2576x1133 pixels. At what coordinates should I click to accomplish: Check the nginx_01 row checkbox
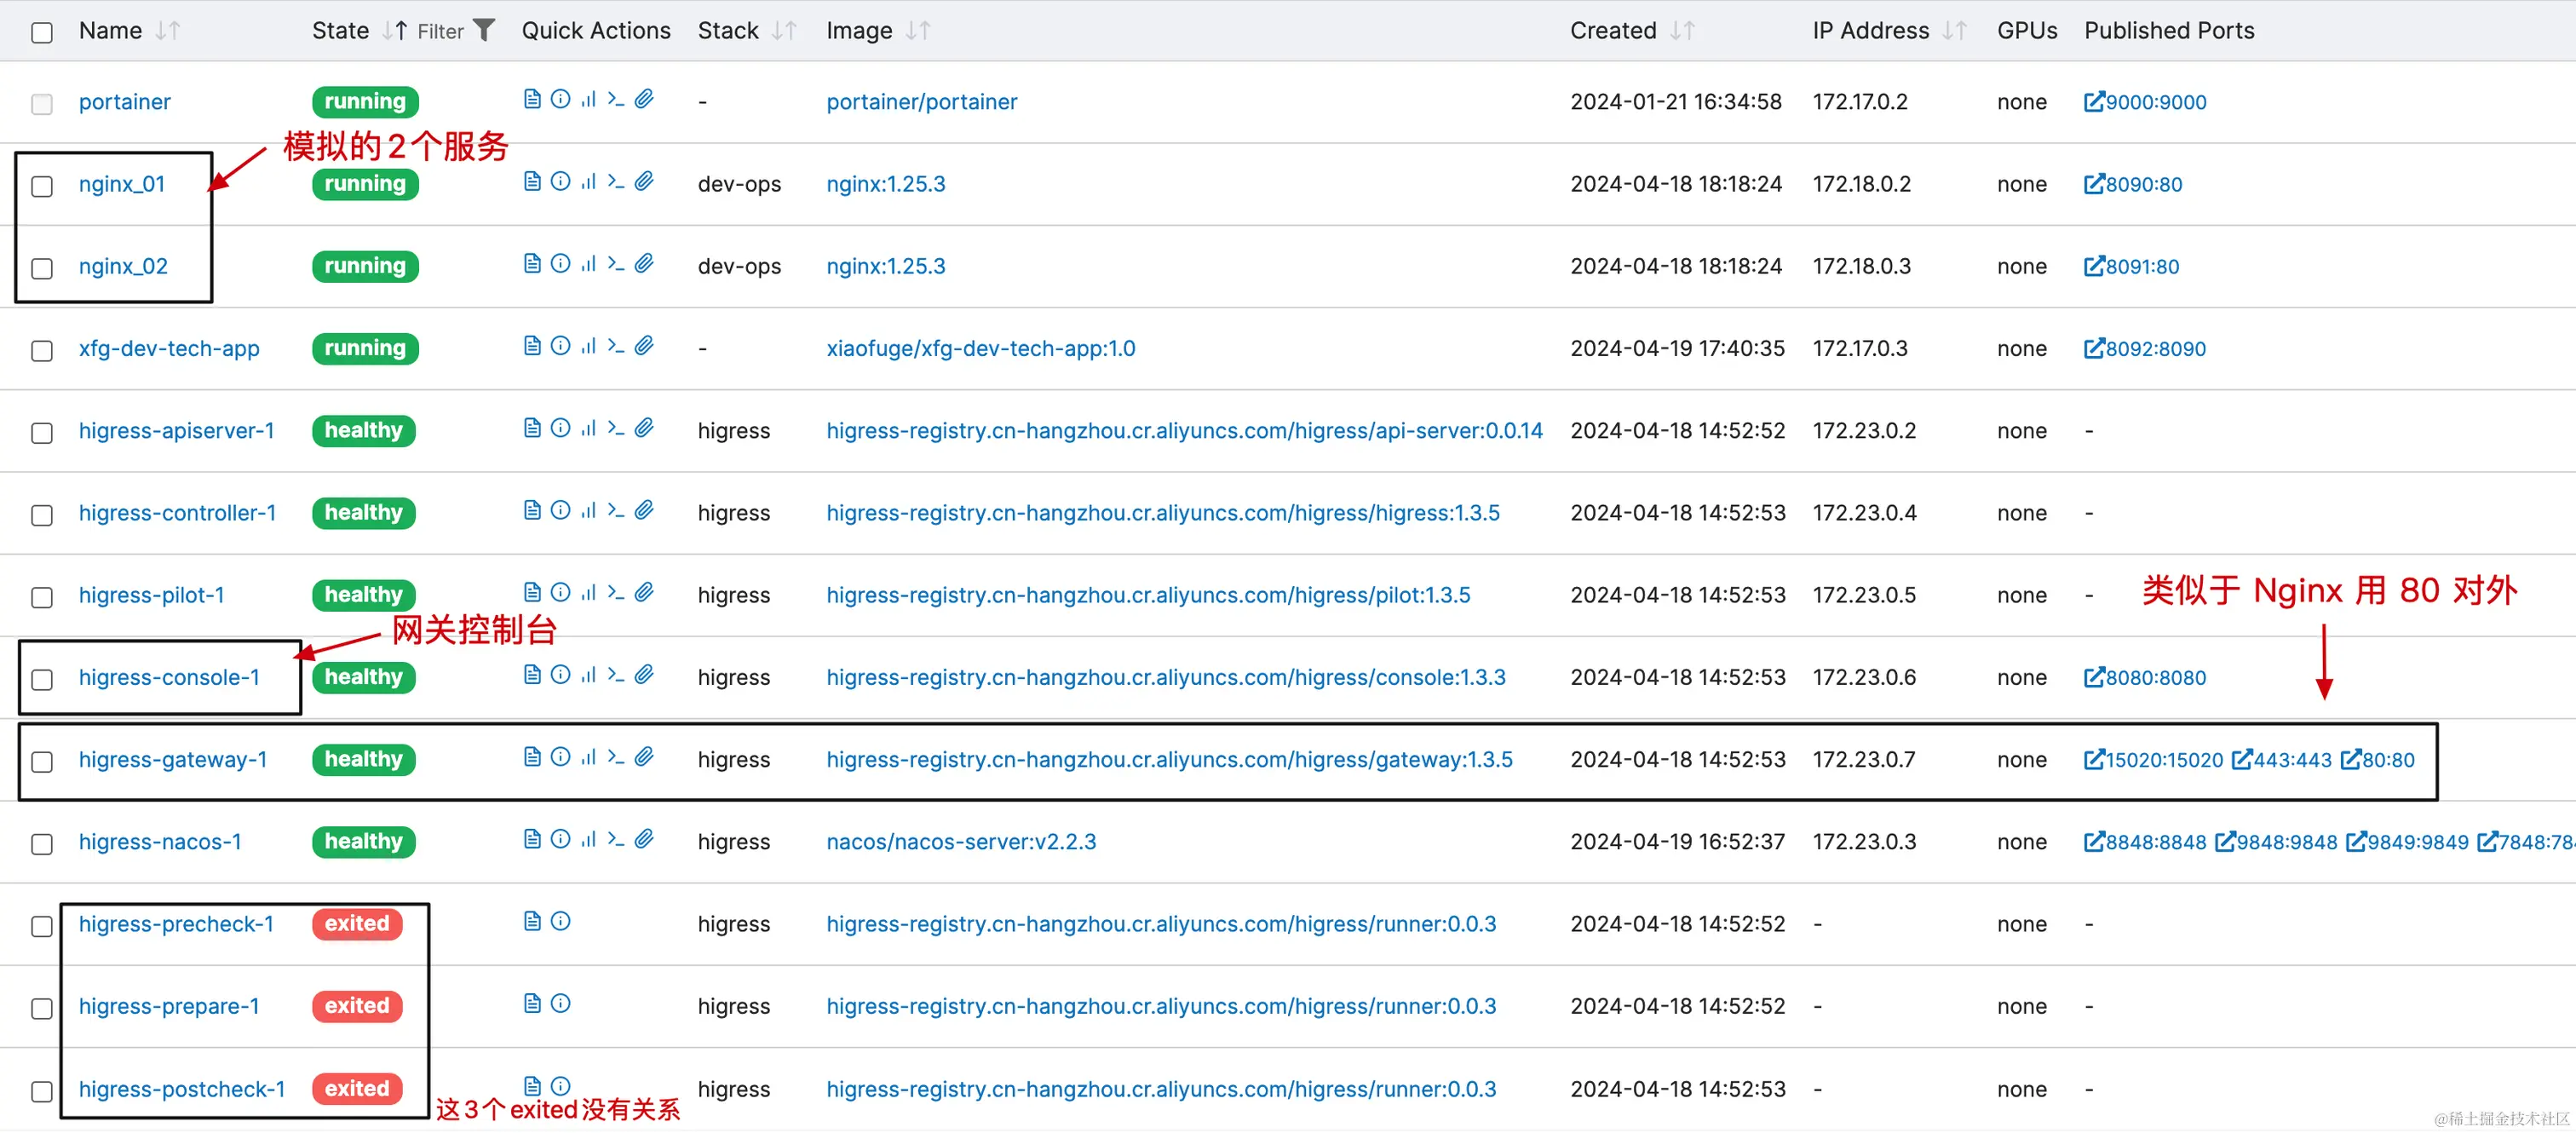pos(42,187)
